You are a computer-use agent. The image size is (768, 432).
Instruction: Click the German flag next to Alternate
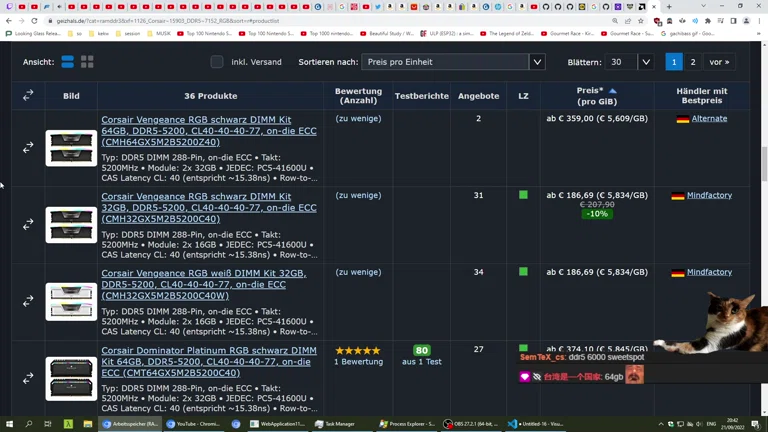(683, 119)
